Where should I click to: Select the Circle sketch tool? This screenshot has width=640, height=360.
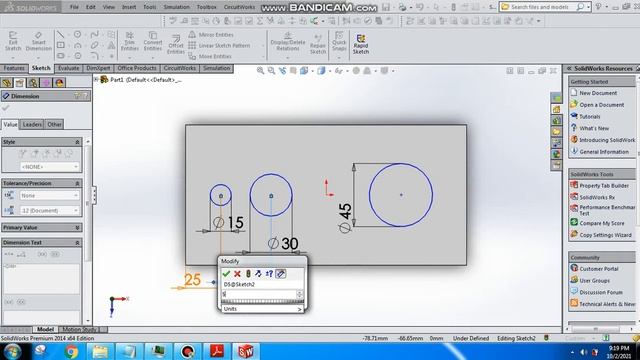click(78, 34)
